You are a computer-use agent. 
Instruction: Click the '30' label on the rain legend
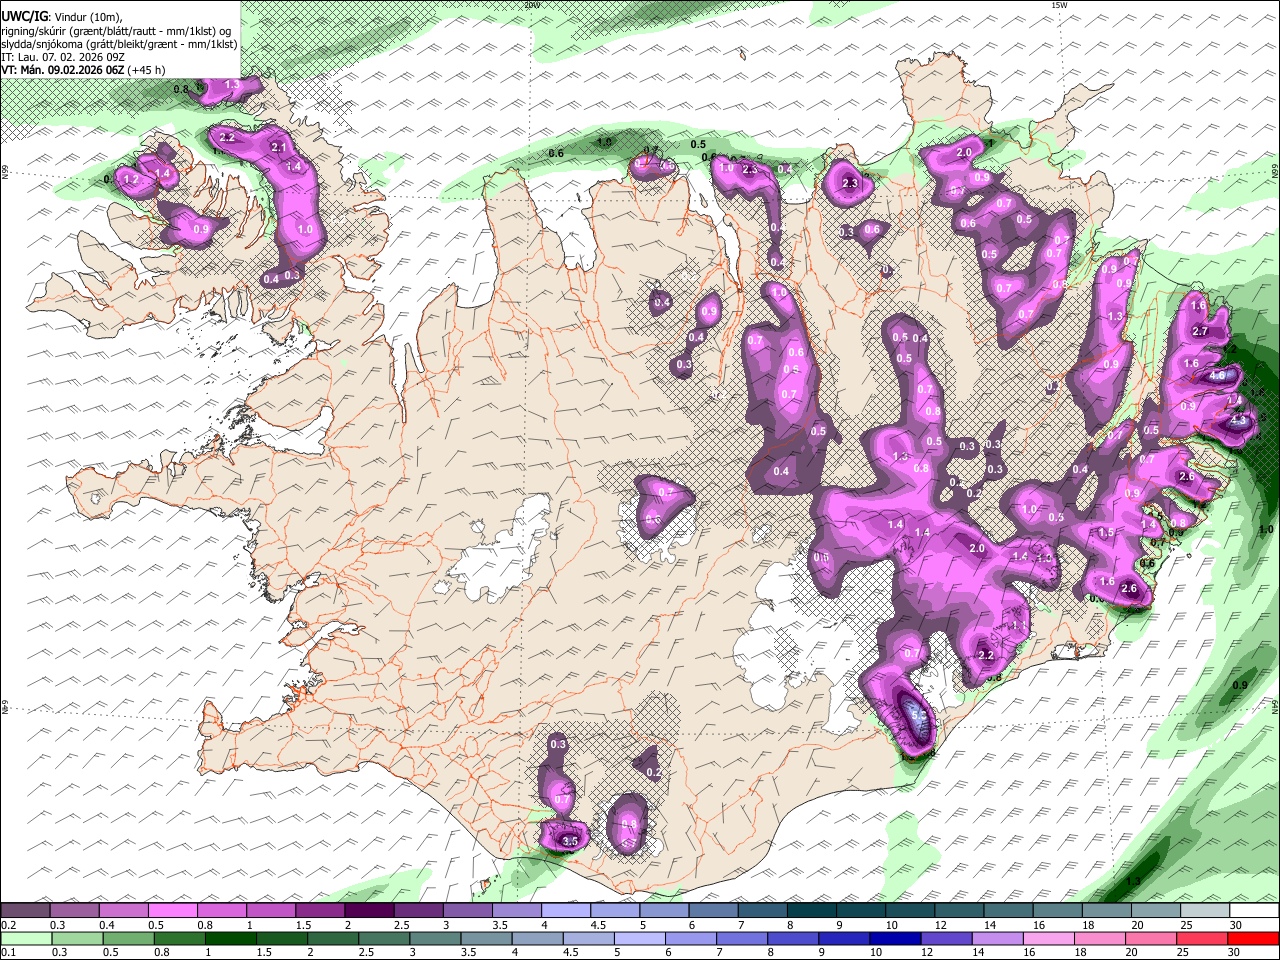pos(1233,952)
